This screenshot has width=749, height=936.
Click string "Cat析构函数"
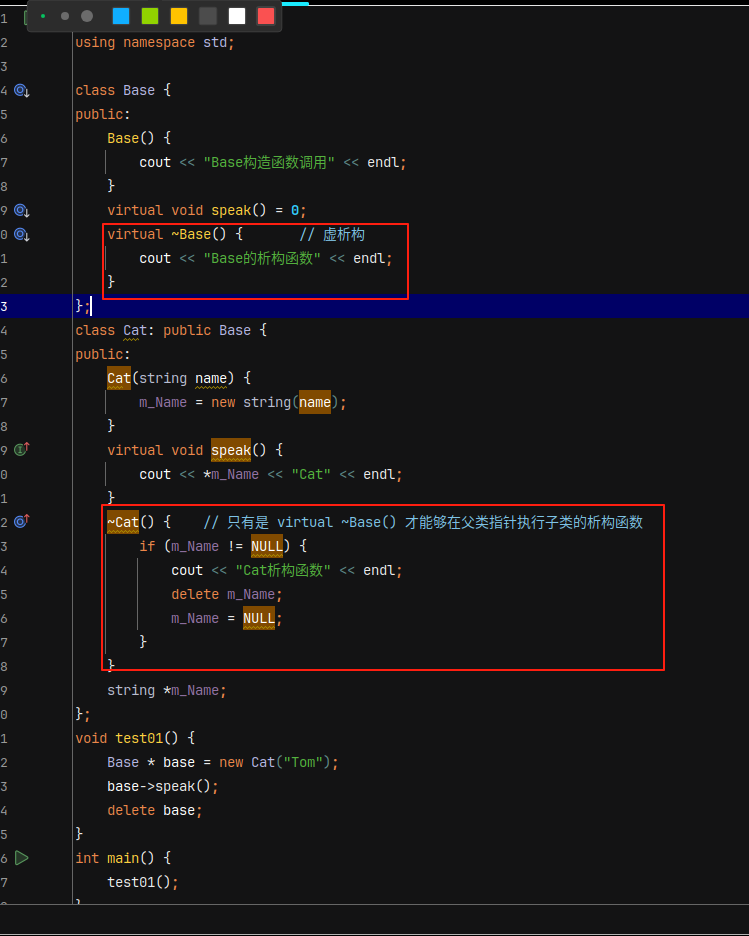point(283,570)
